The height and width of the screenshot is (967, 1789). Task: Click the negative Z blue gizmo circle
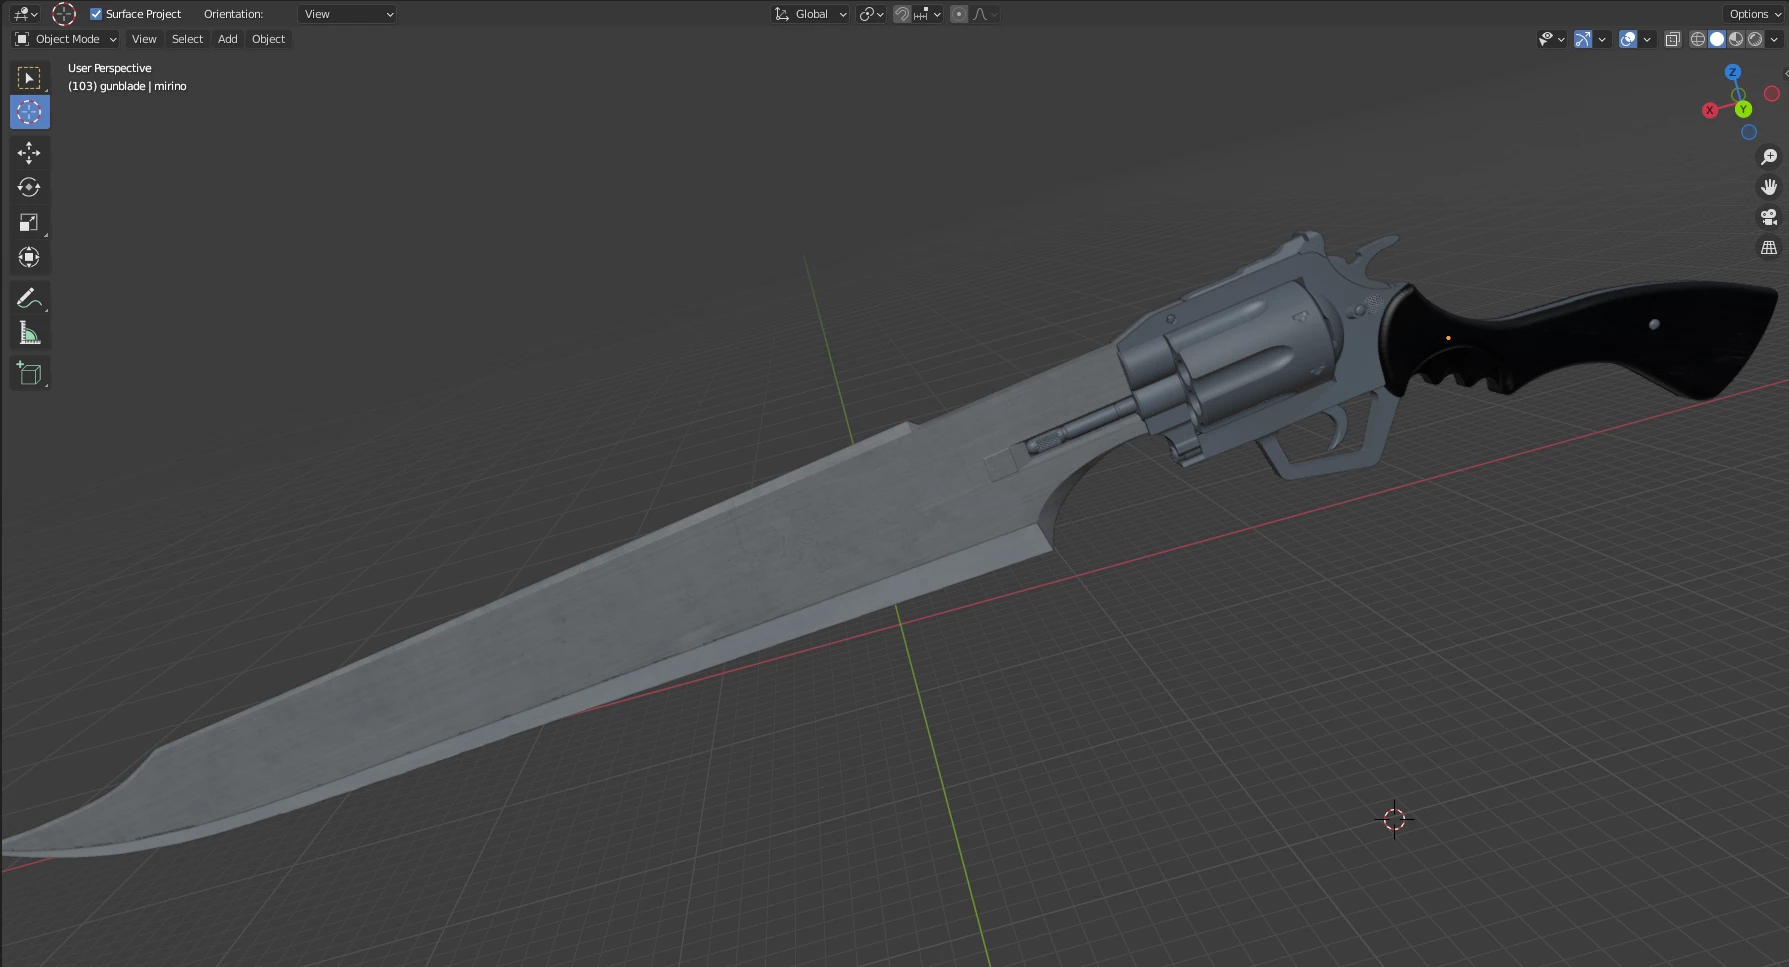coord(1749,132)
